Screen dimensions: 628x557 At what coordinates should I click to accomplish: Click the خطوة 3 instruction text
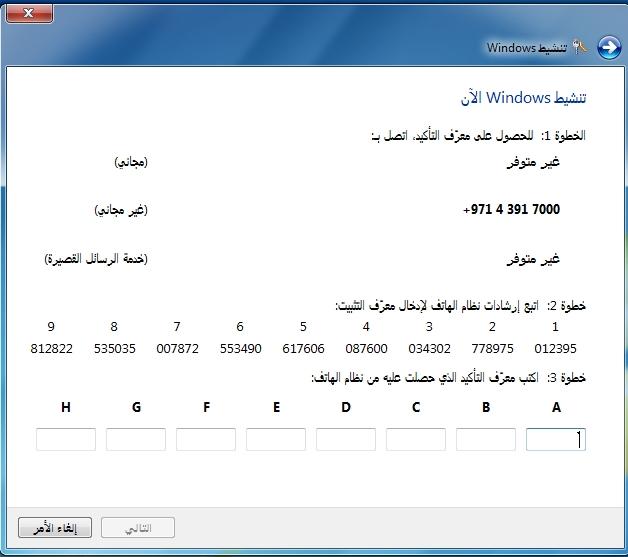click(449, 377)
